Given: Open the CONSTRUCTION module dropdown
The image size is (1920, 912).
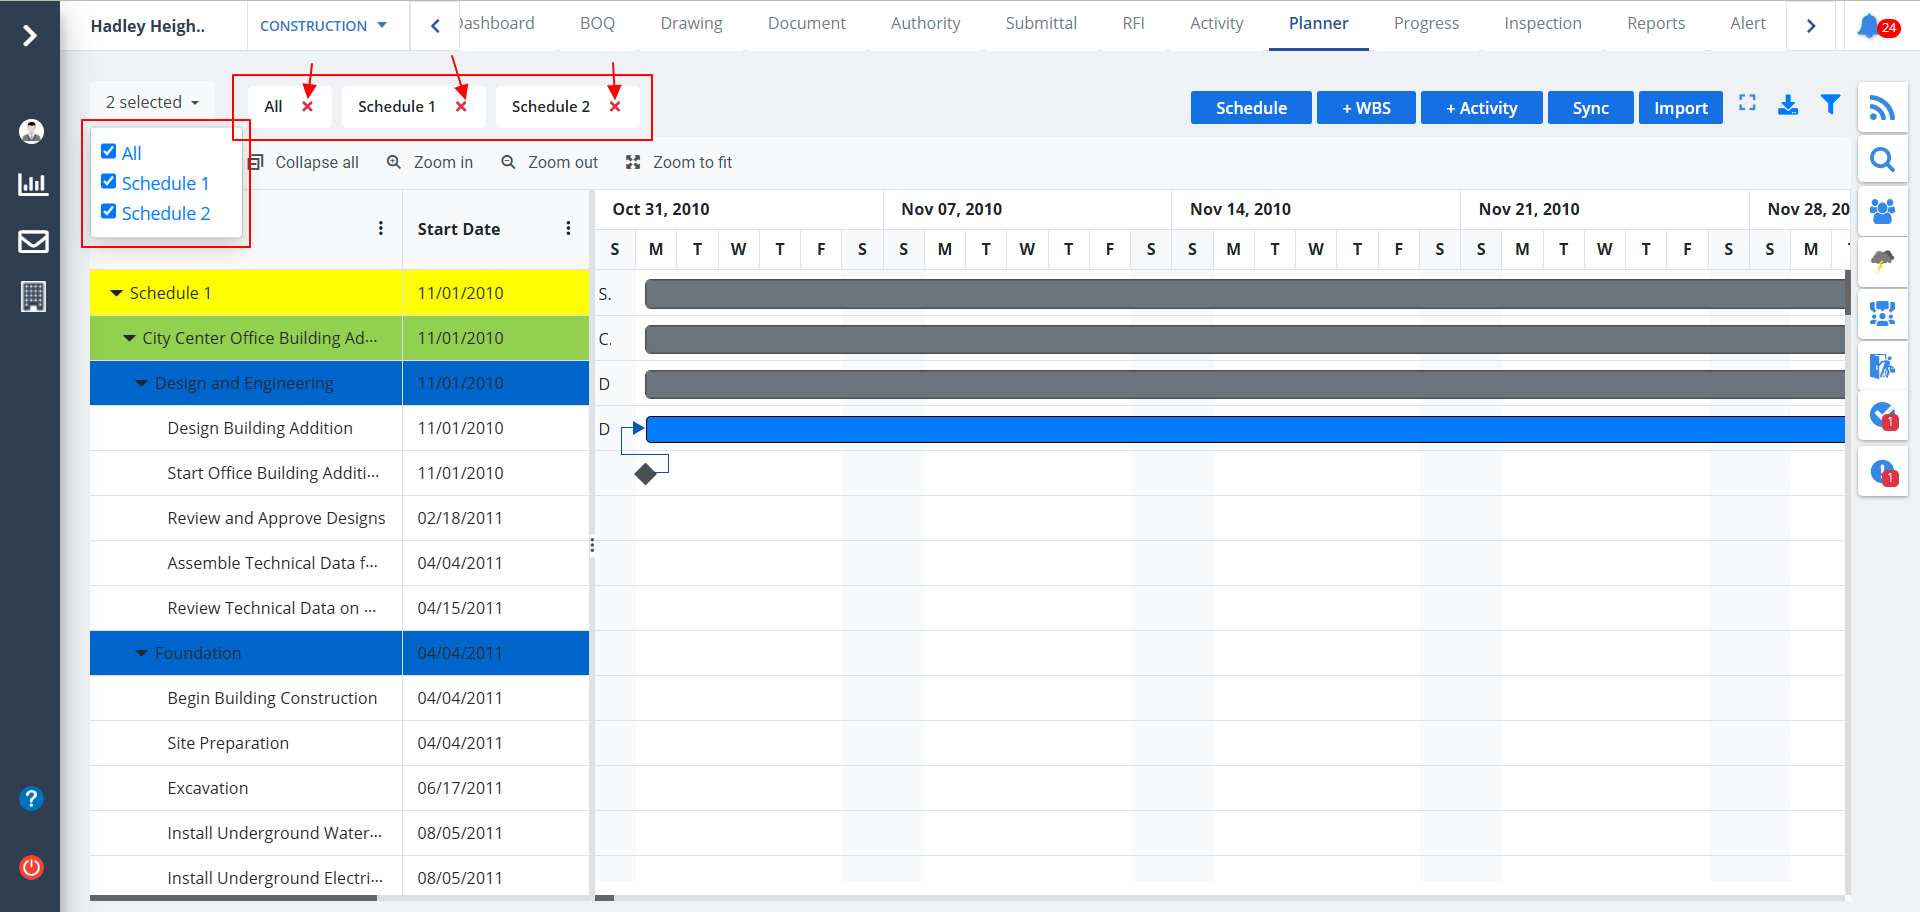Looking at the screenshot, I should tap(323, 26).
